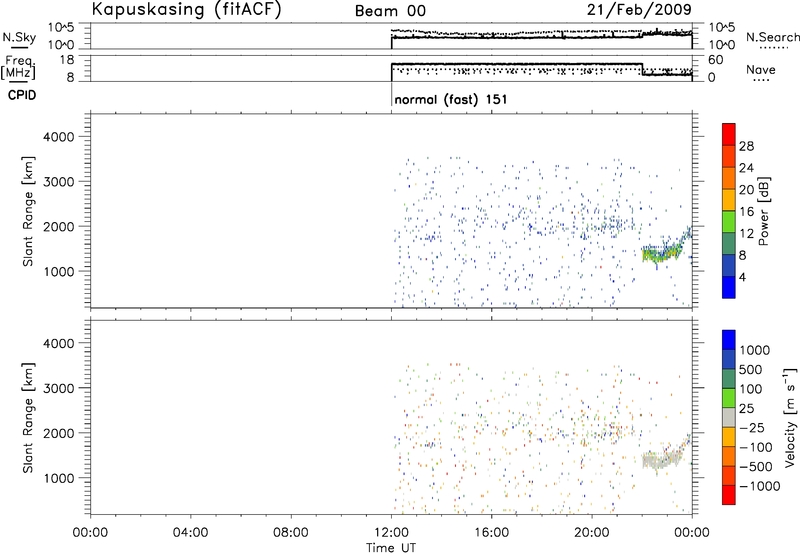Click the 'Beam 00' label

pos(391,11)
